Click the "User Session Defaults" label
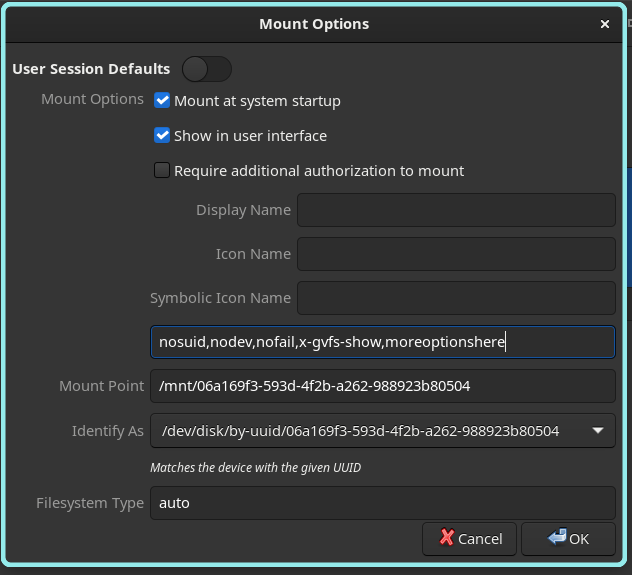The width and height of the screenshot is (632, 575). pyautogui.click(x=91, y=69)
